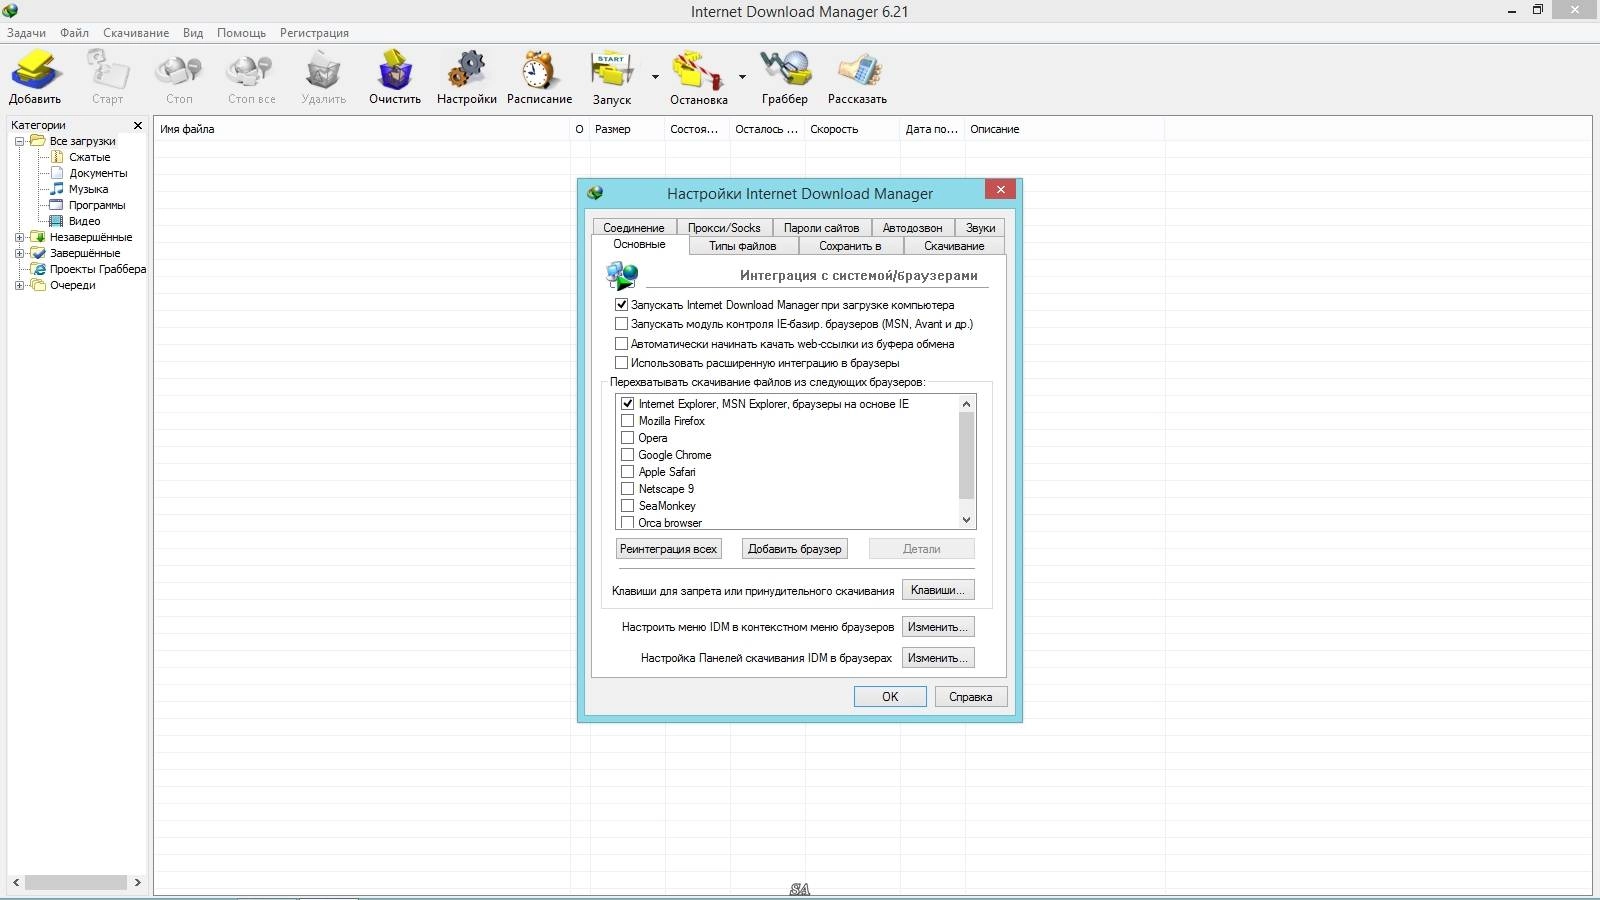The height and width of the screenshot is (900, 1600).
Task: Select the Программы category
Action: pyautogui.click(x=97, y=205)
